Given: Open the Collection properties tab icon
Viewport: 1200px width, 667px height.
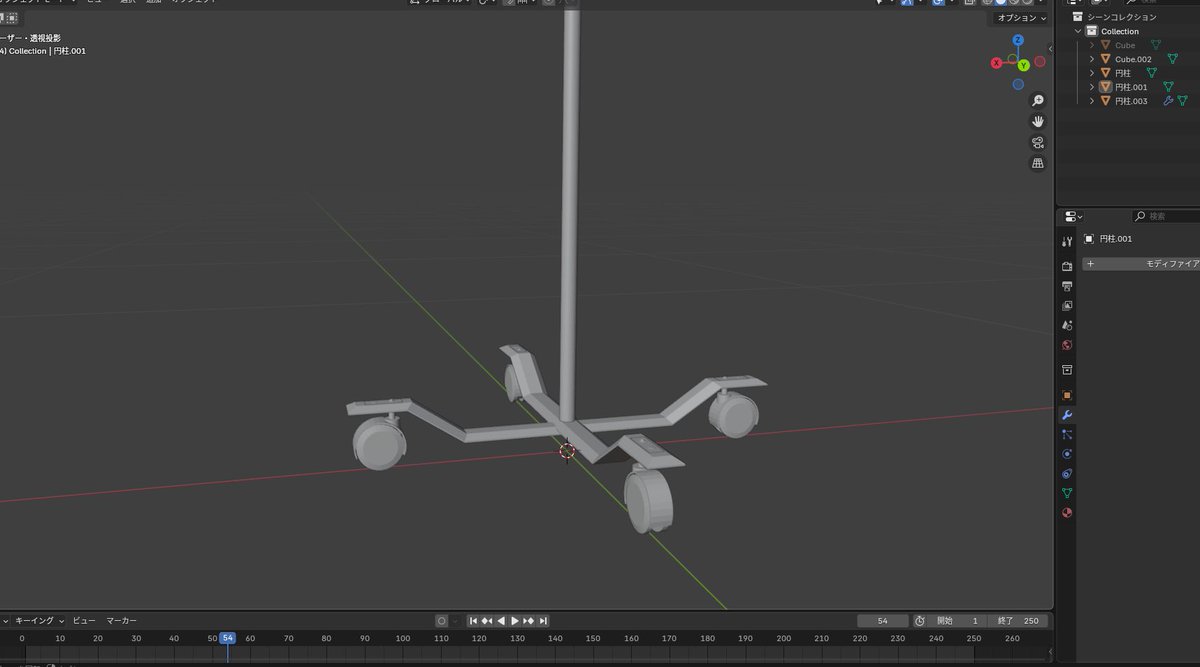Looking at the screenshot, I should (x=1067, y=371).
